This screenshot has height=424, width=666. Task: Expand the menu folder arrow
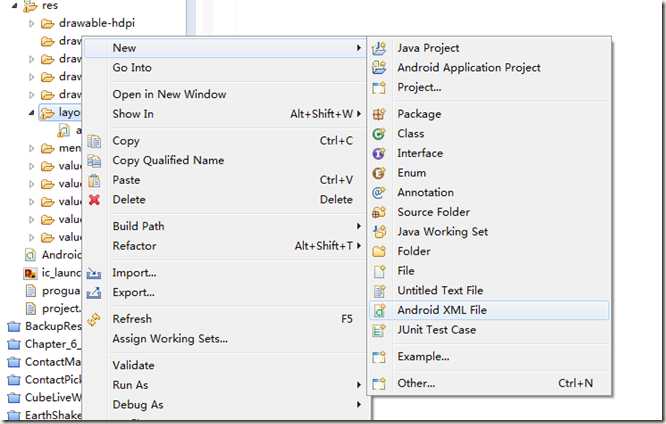coord(31,148)
